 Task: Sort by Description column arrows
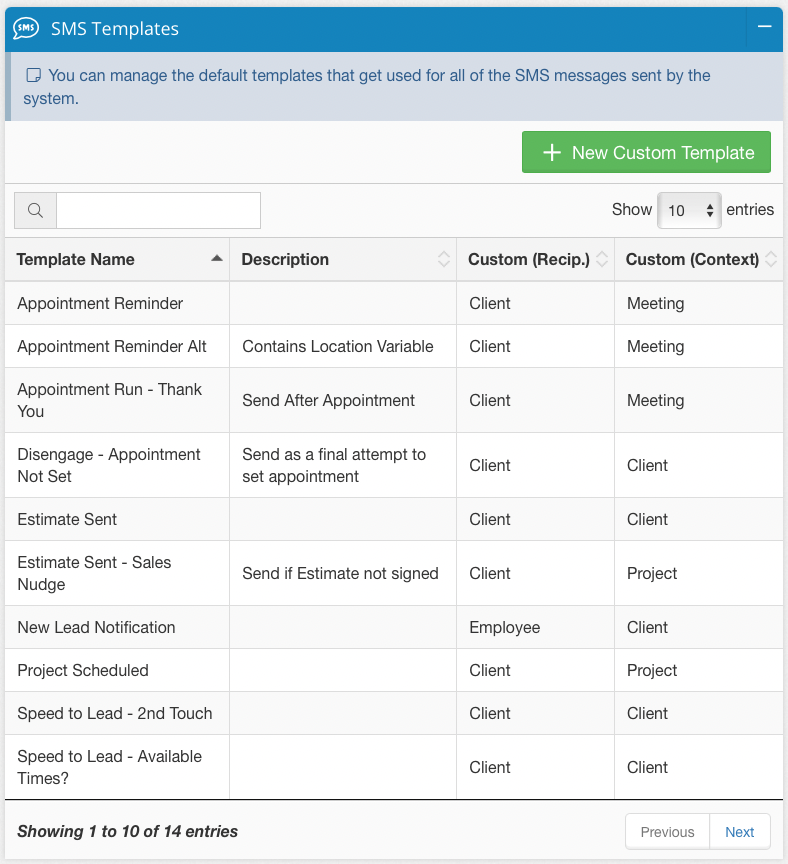[444, 259]
